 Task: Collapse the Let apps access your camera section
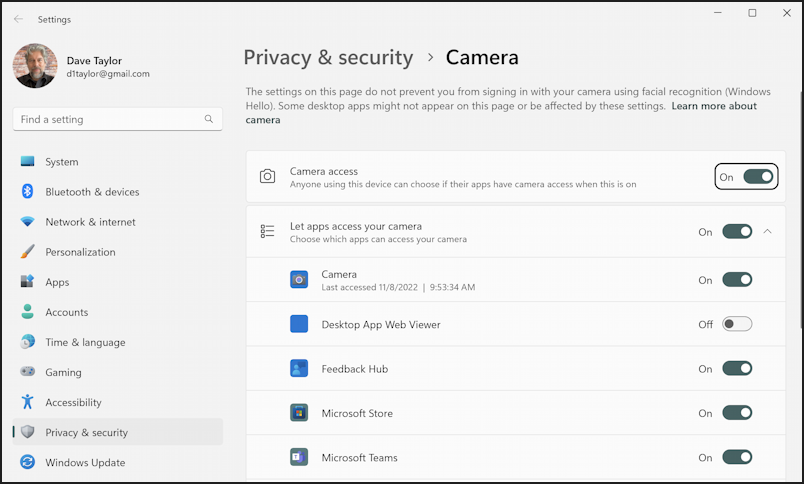point(768,231)
